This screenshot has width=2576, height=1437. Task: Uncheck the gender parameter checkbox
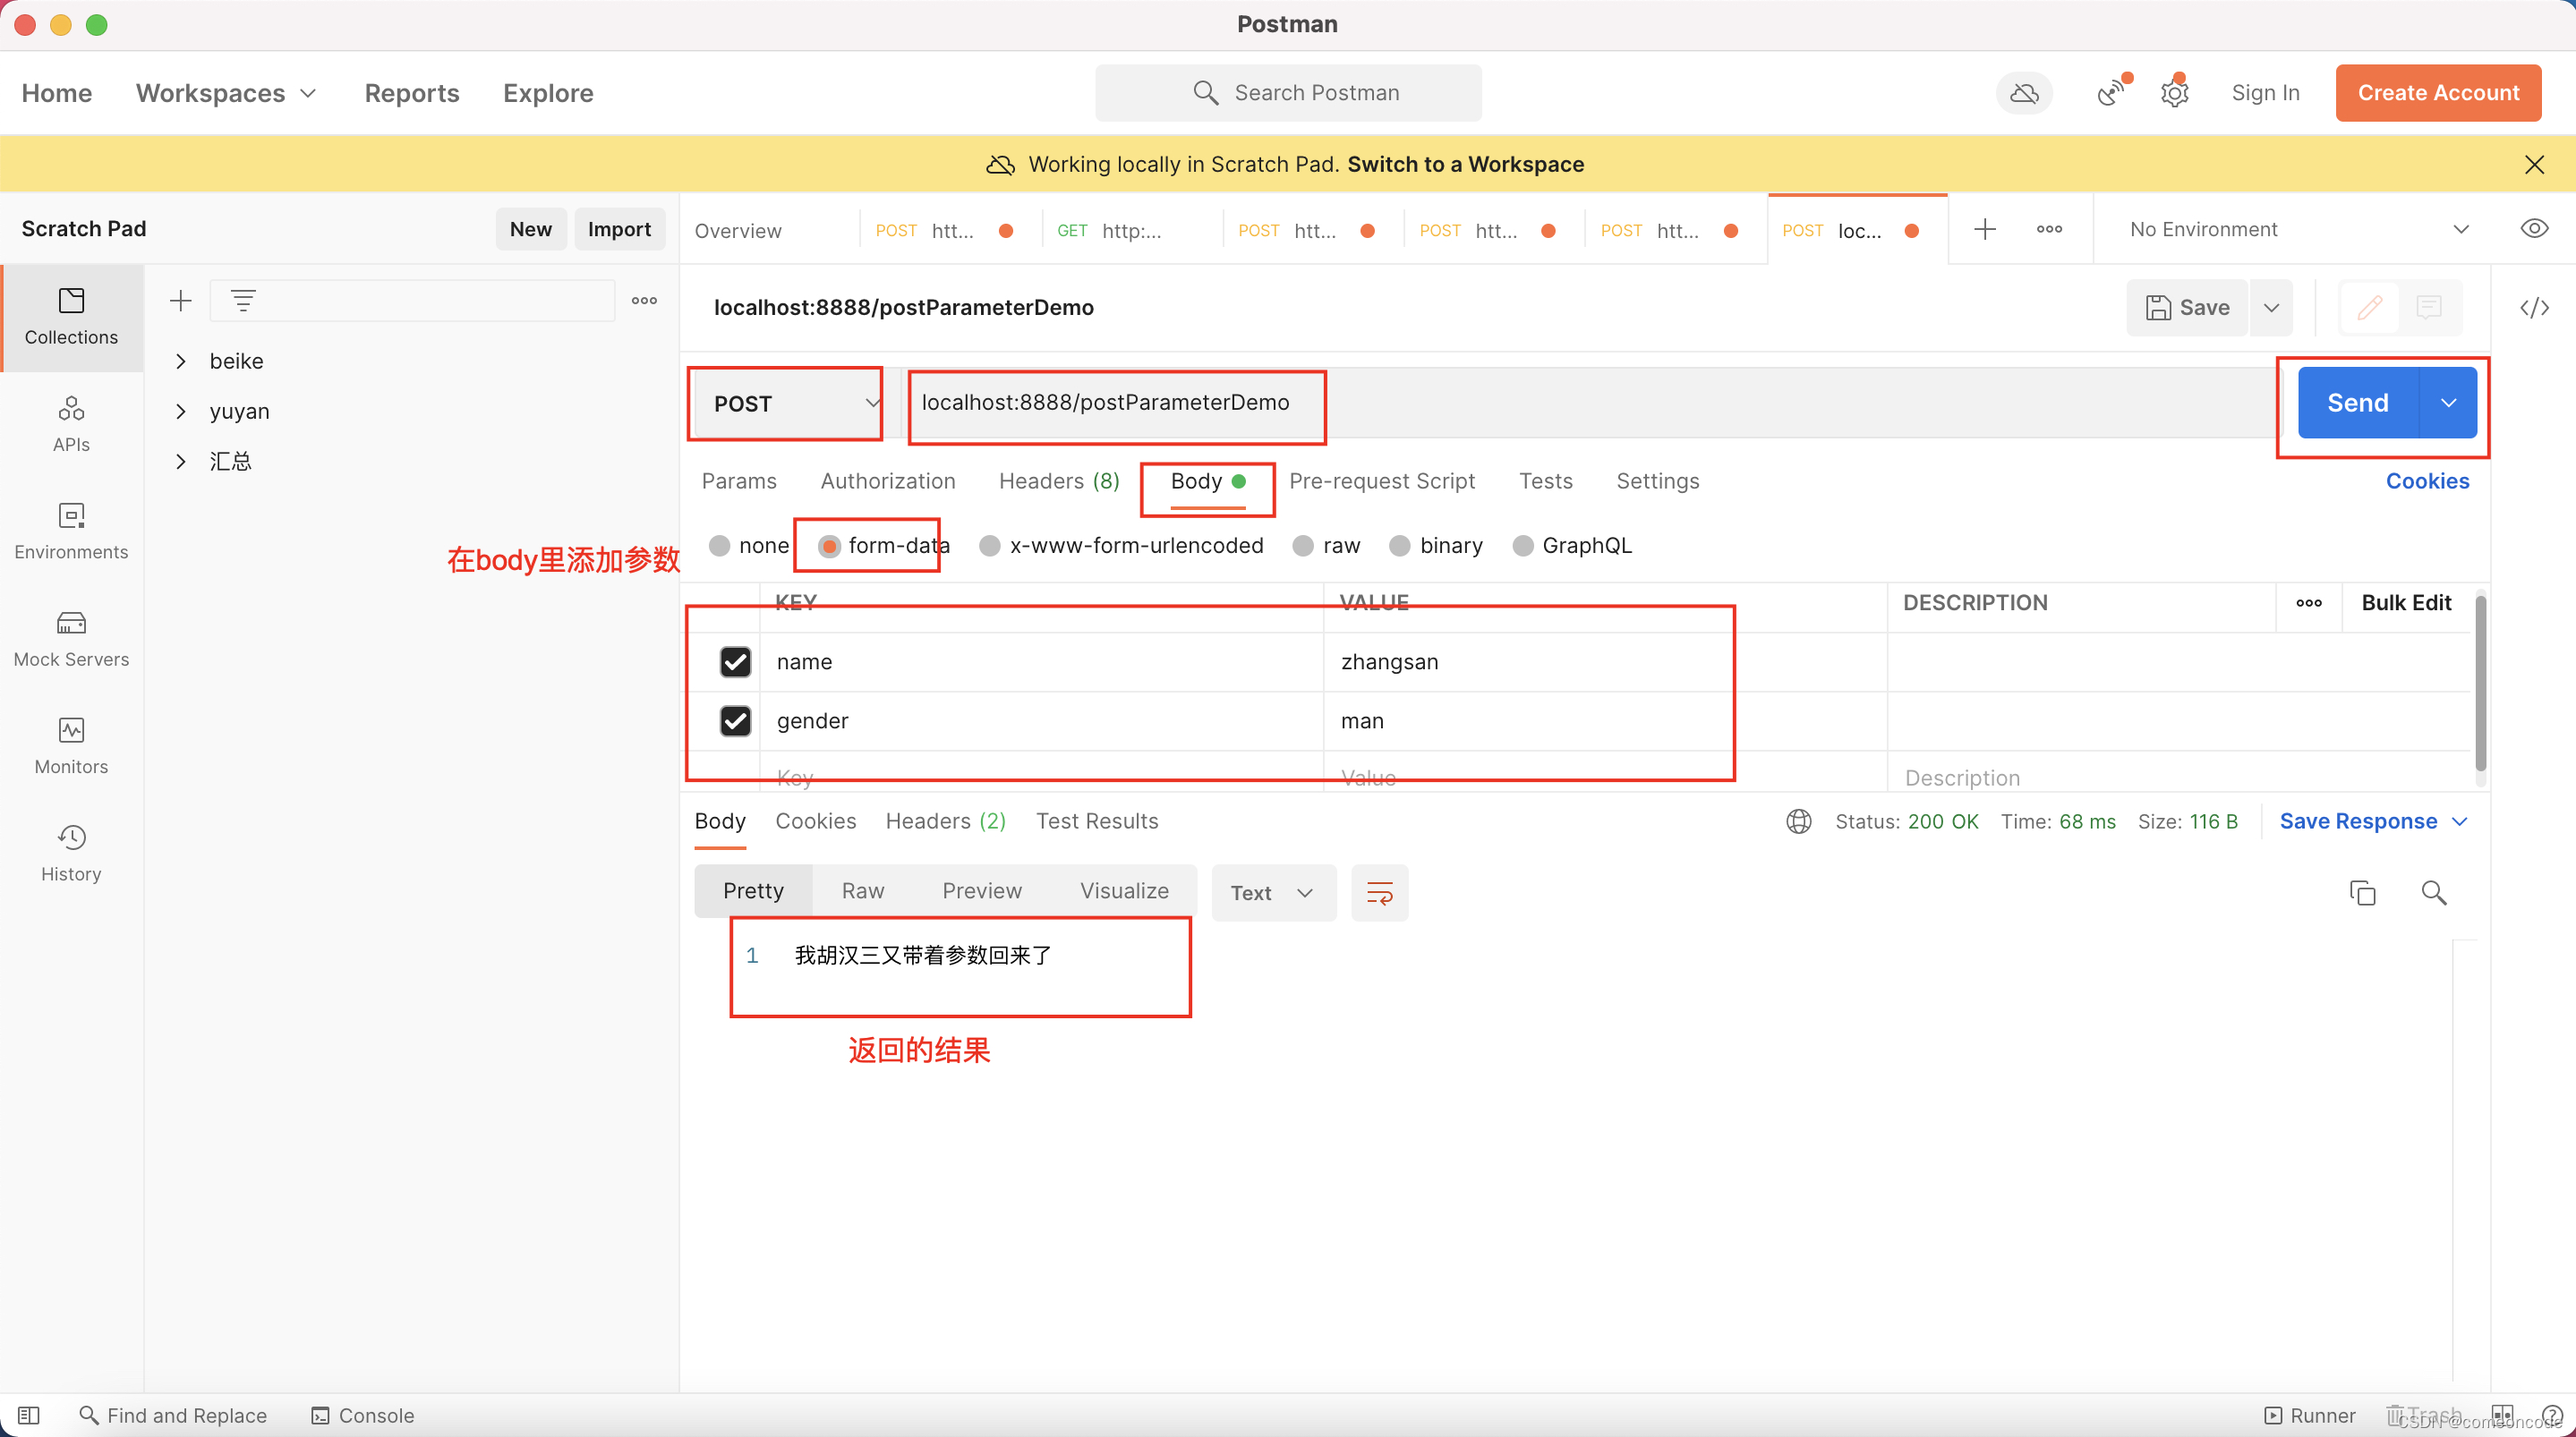[x=735, y=721]
